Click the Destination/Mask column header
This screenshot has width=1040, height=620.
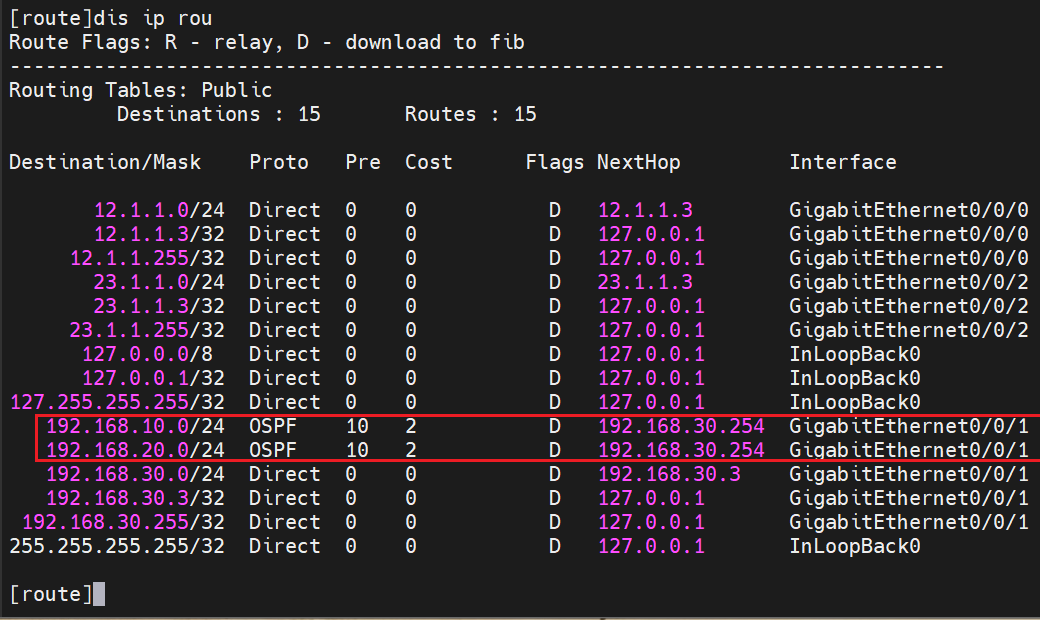coord(105,162)
